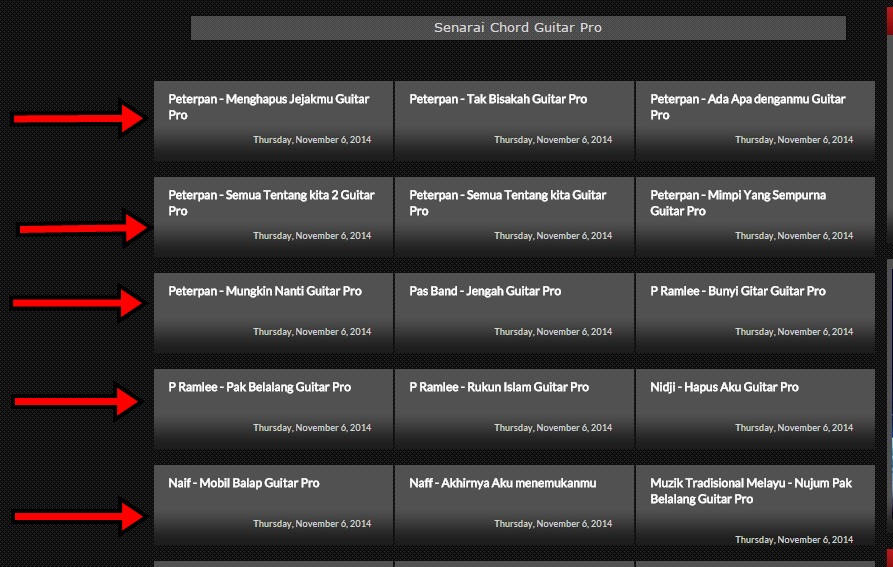Open Naif - Mobil Balap Guitar Pro
The image size is (893, 567).
[x=244, y=483]
